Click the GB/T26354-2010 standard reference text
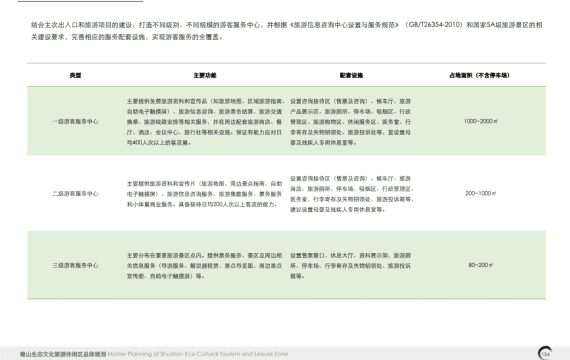 433,25
